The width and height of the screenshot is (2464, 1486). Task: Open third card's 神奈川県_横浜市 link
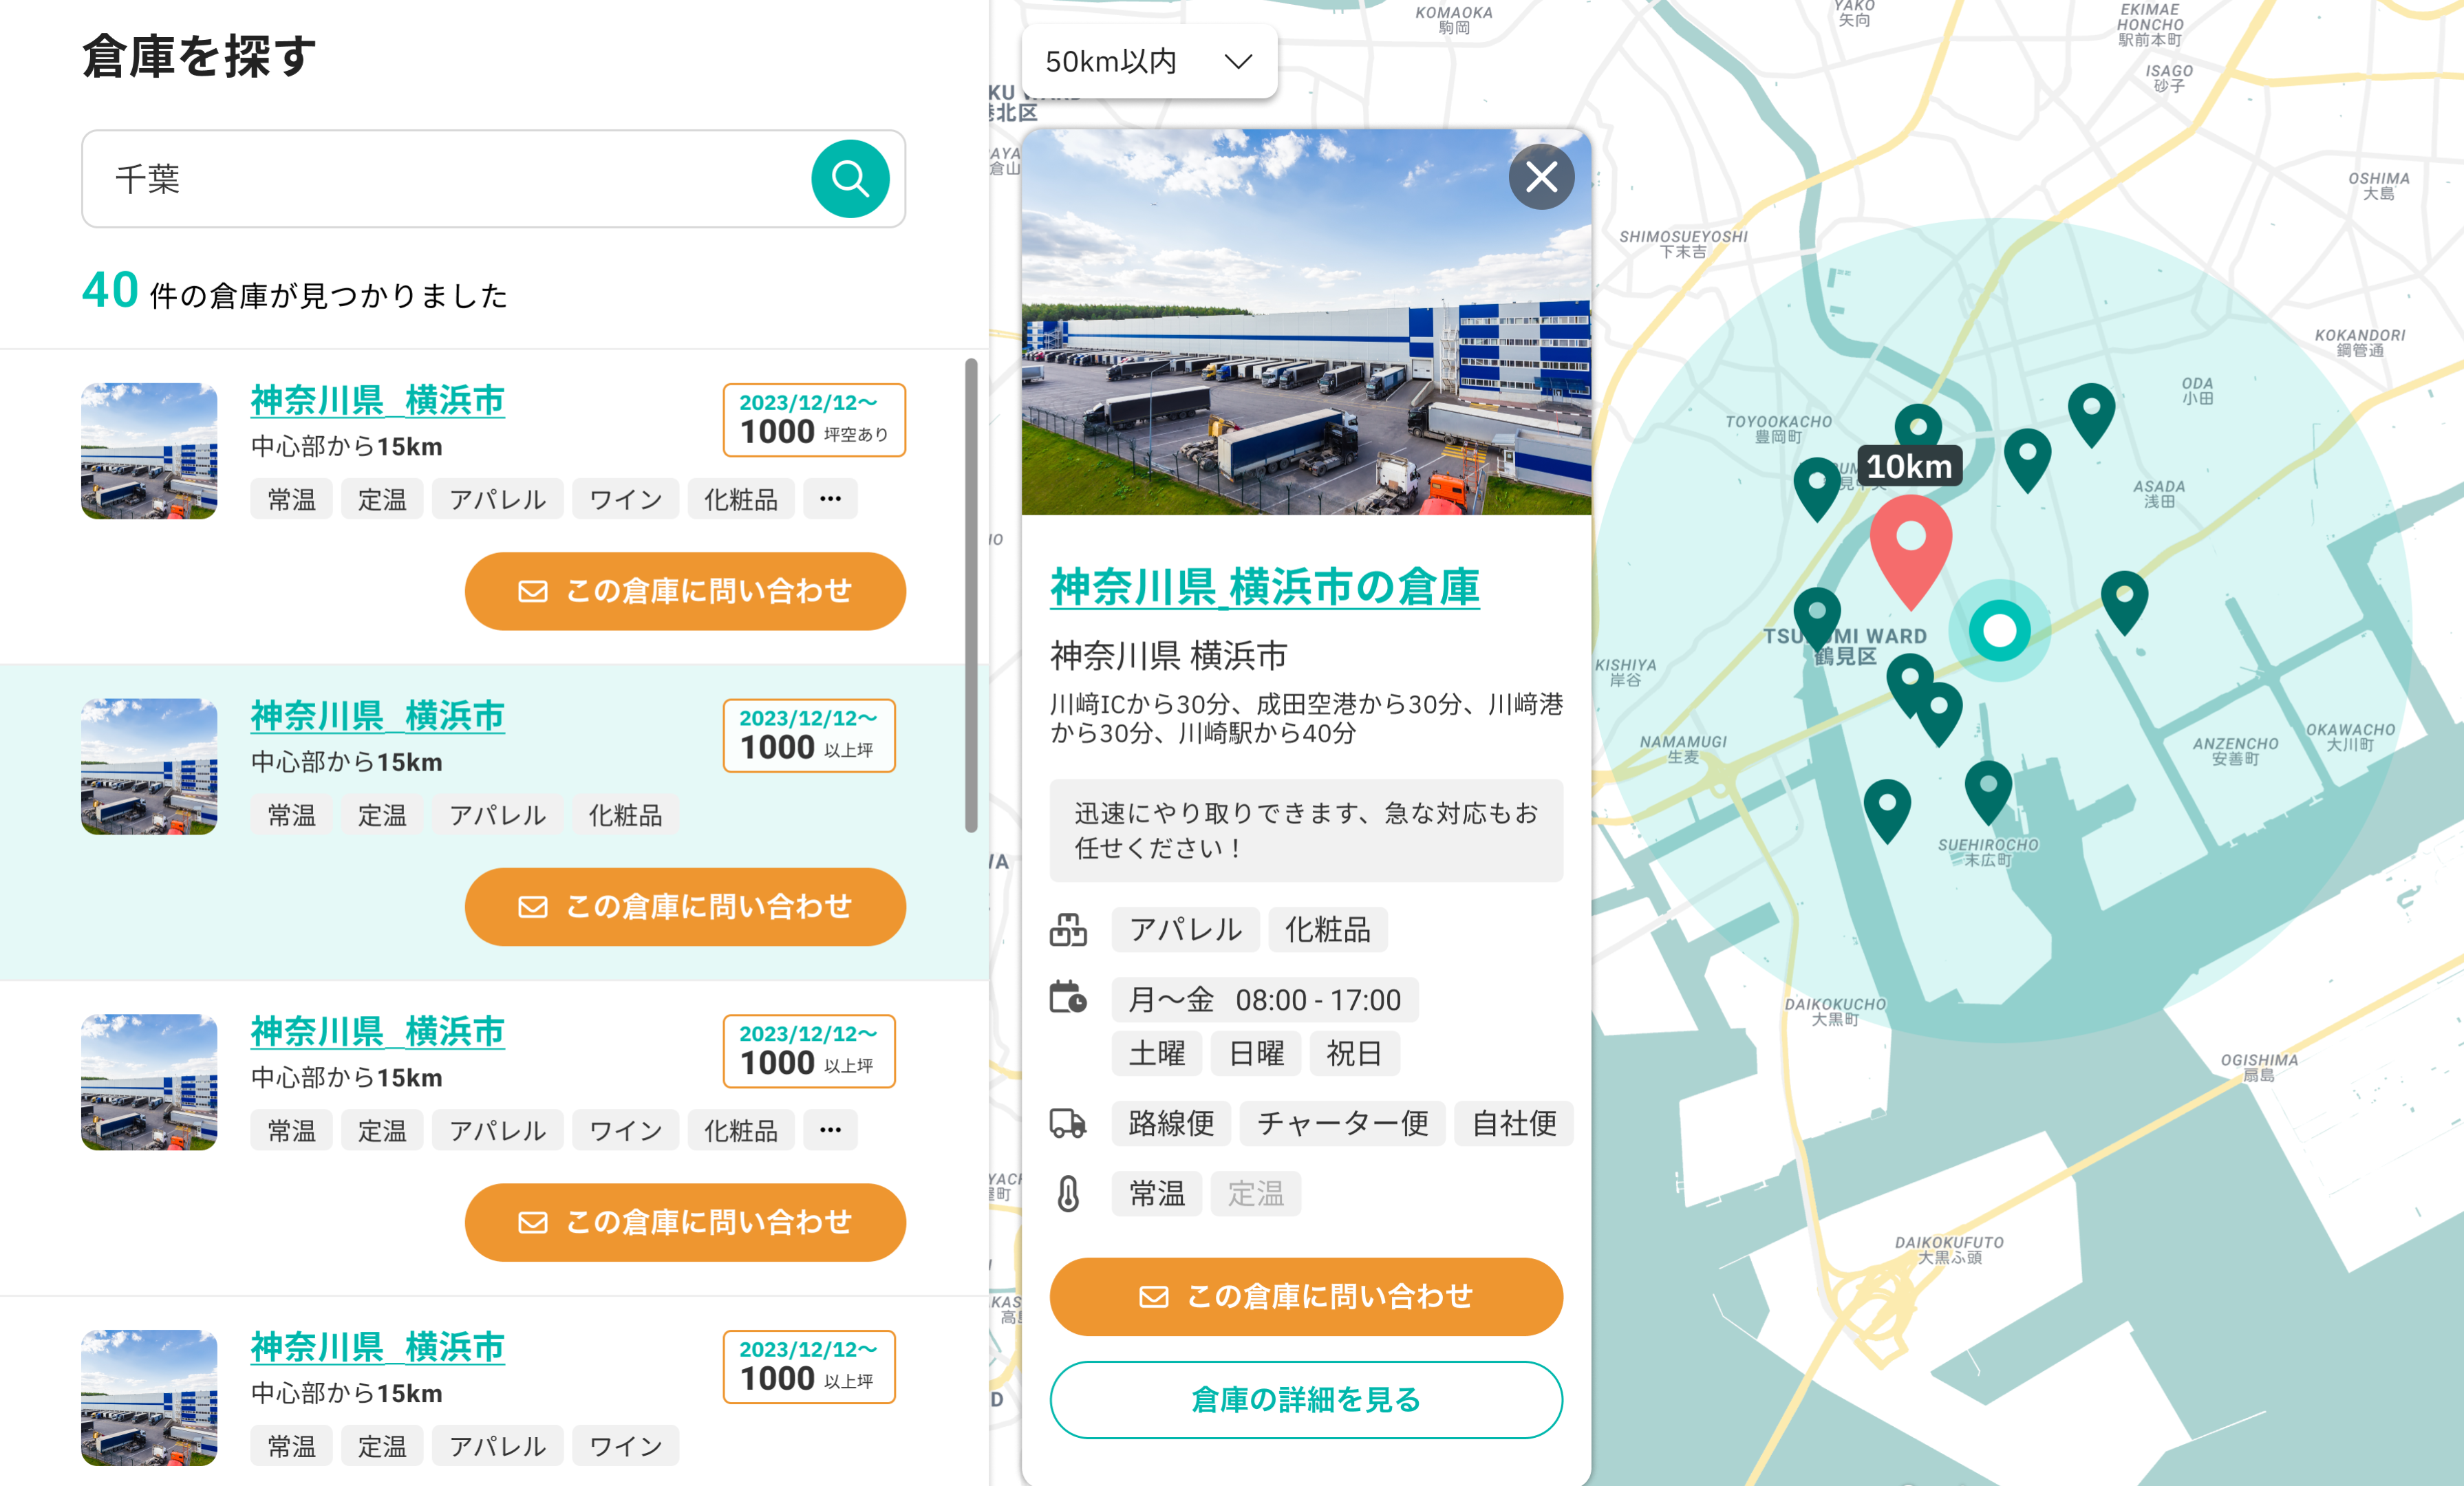(378, 1031)
